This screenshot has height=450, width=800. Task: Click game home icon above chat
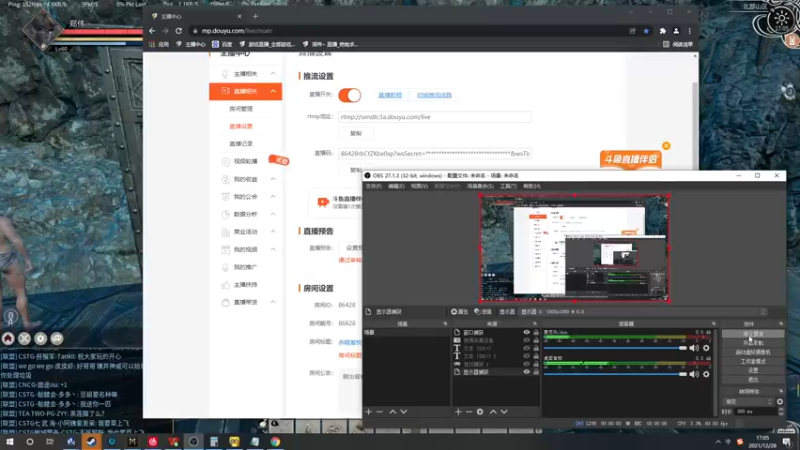(8, 338)
